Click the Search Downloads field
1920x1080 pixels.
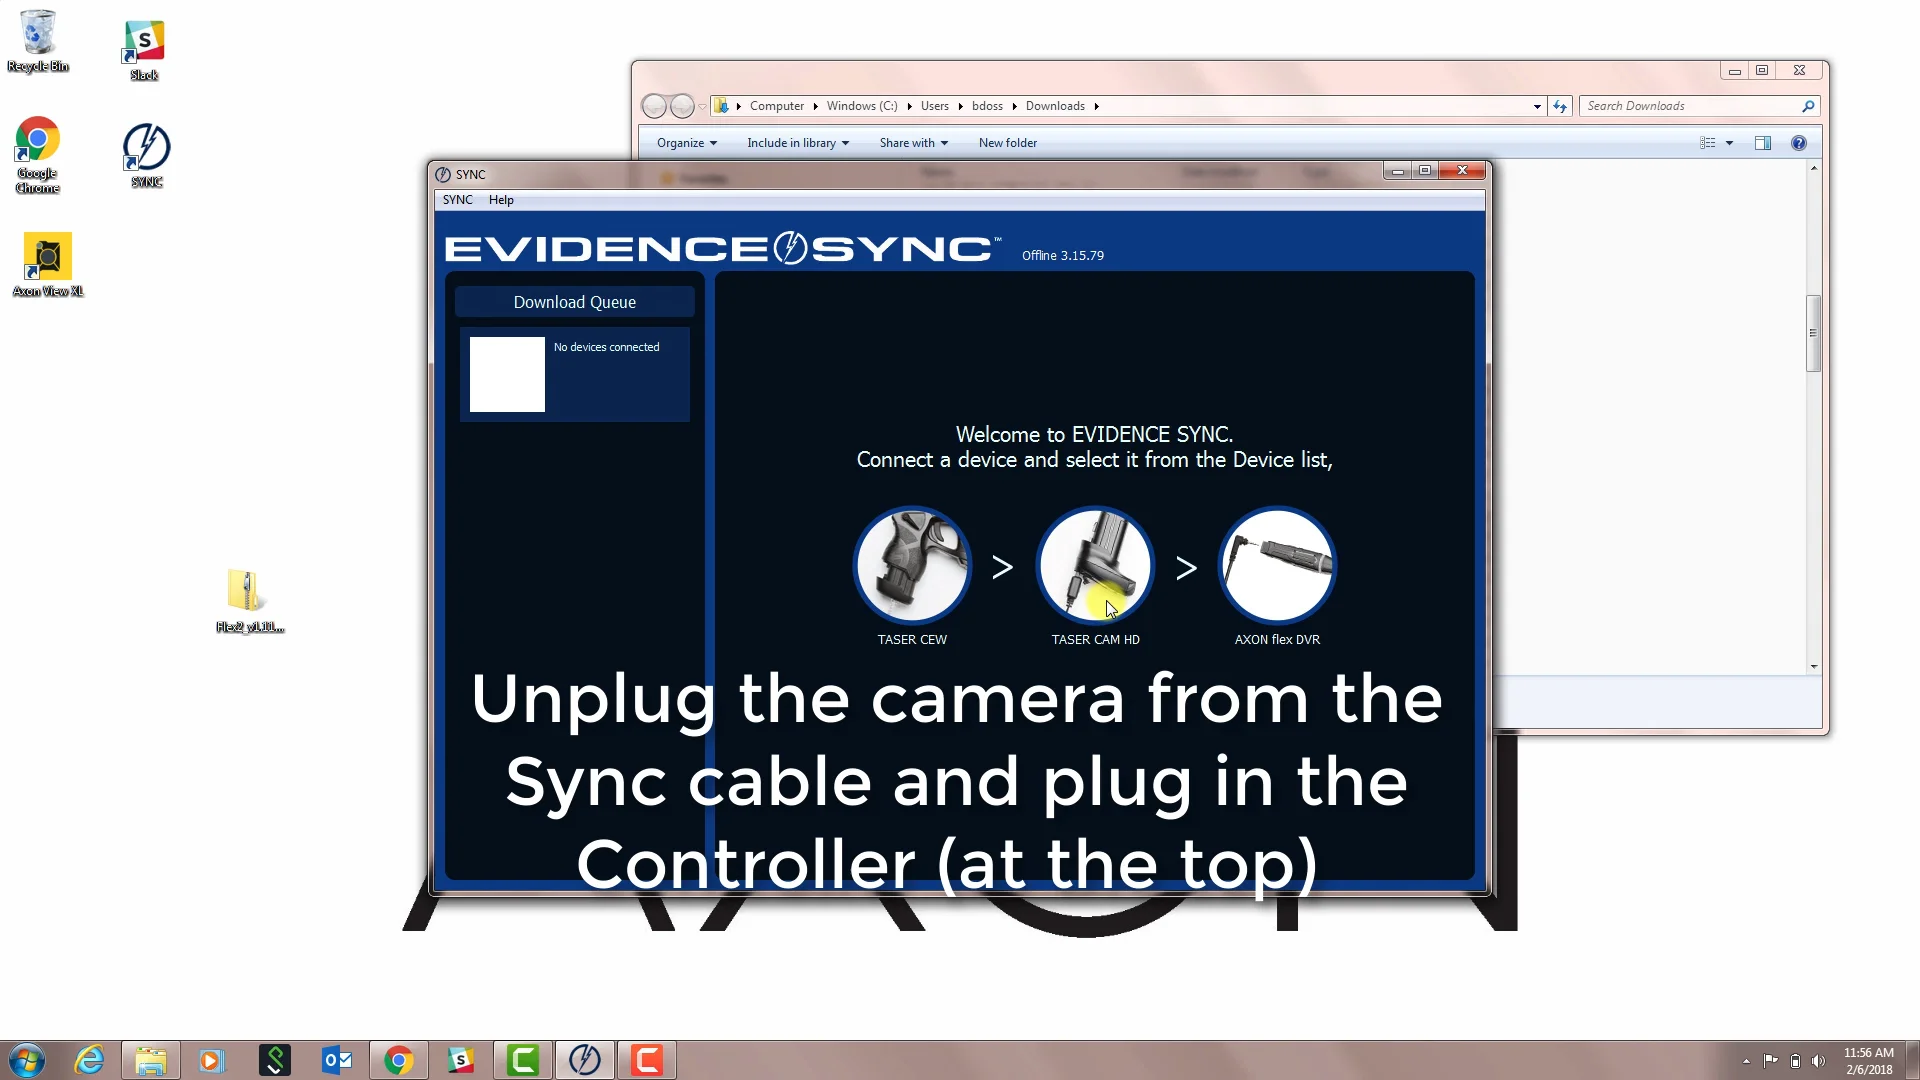1690,106
